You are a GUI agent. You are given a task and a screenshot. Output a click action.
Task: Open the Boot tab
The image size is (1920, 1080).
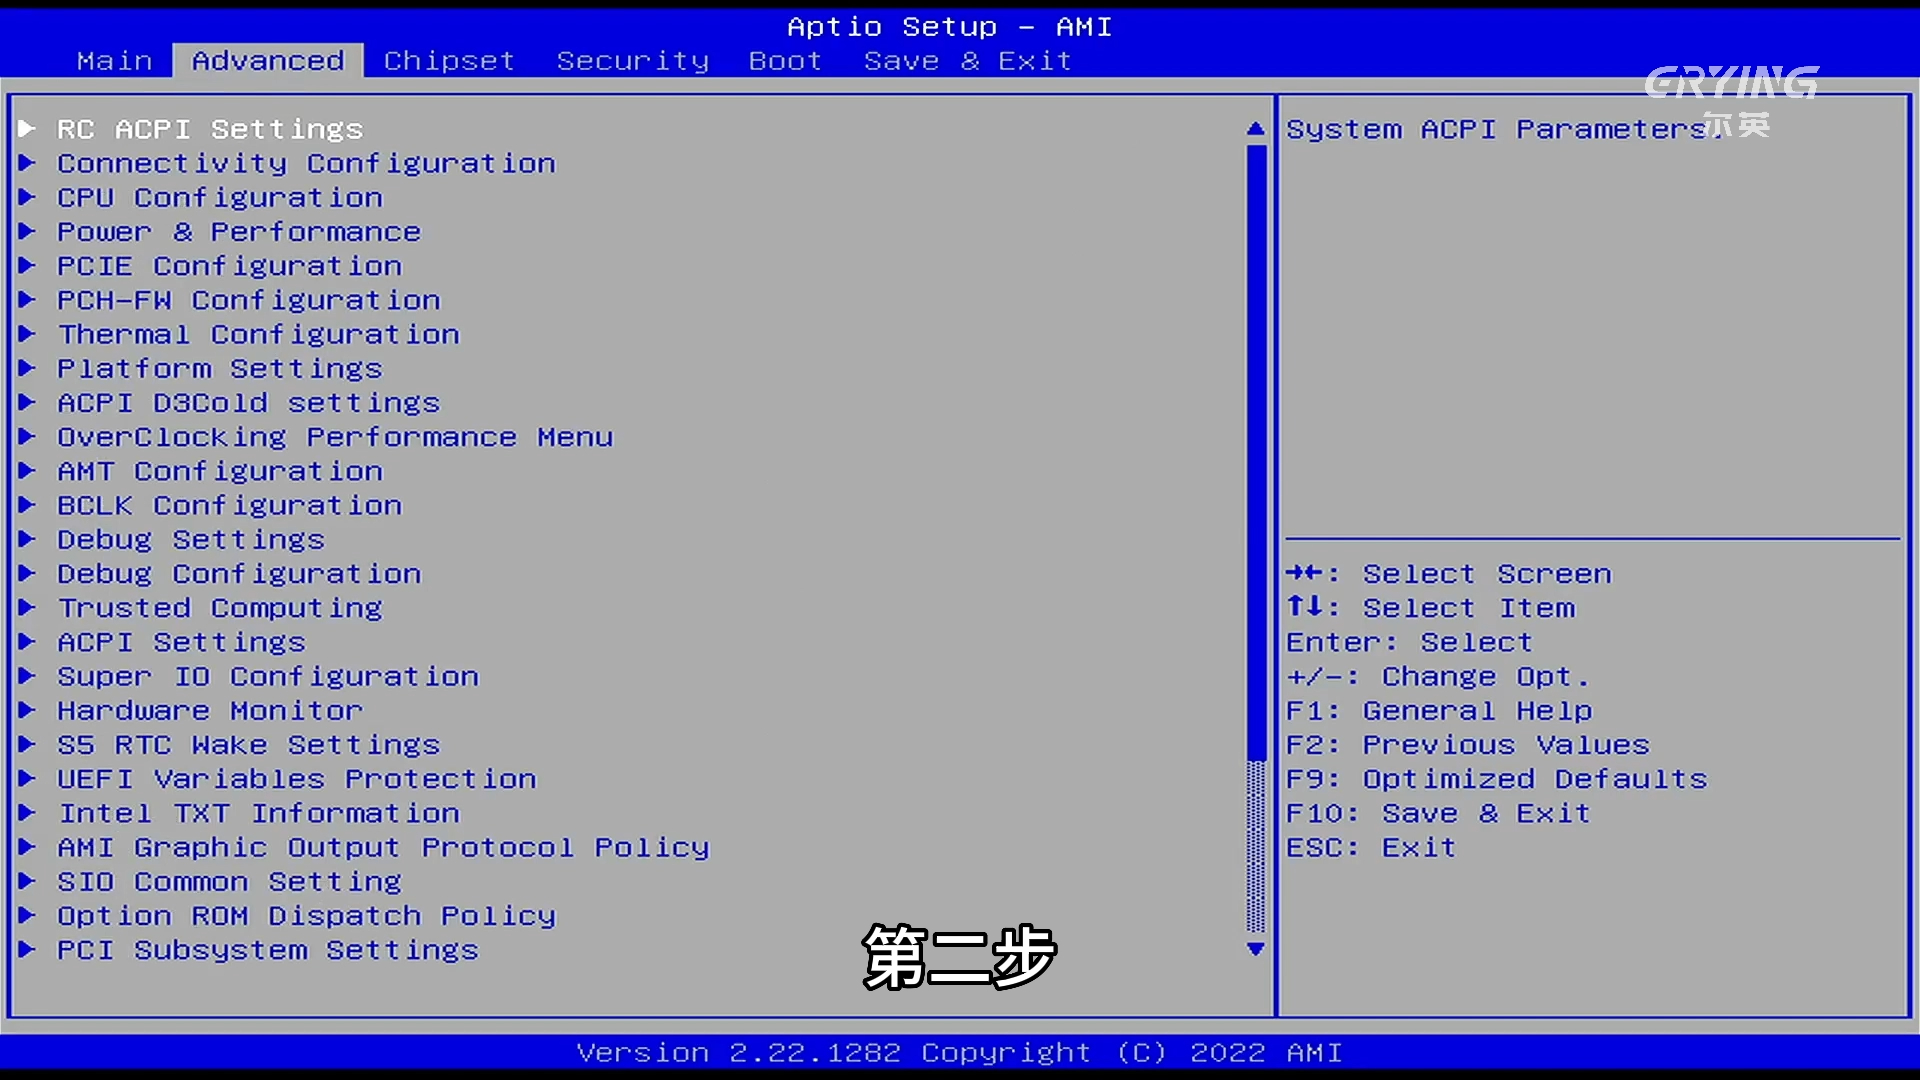785,61
